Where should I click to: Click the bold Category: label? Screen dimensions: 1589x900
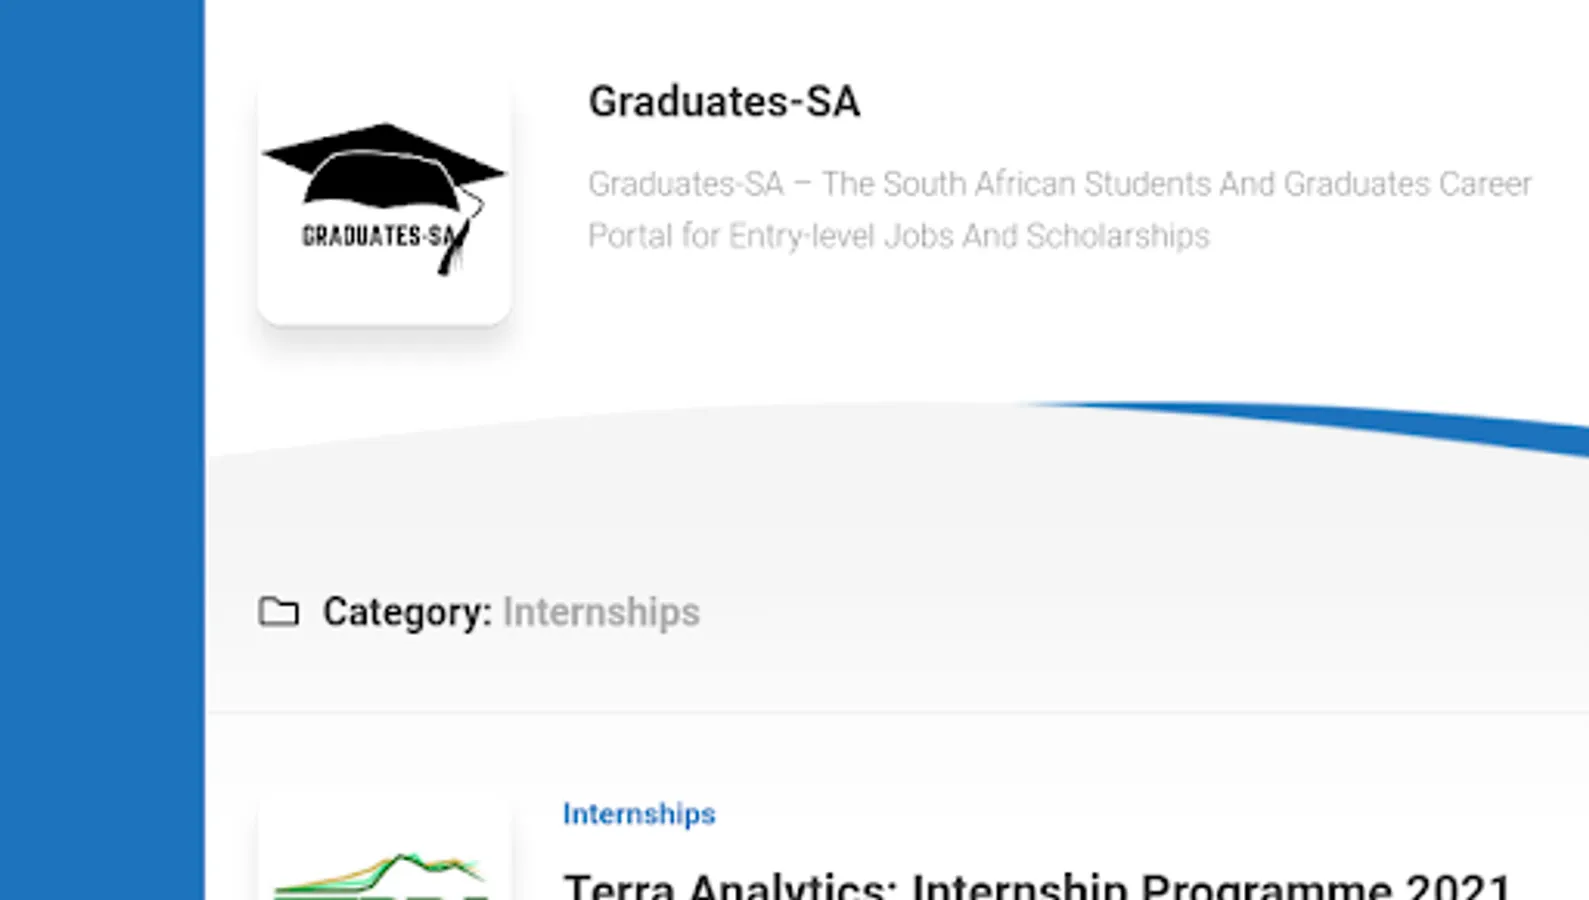click(407, 612)
